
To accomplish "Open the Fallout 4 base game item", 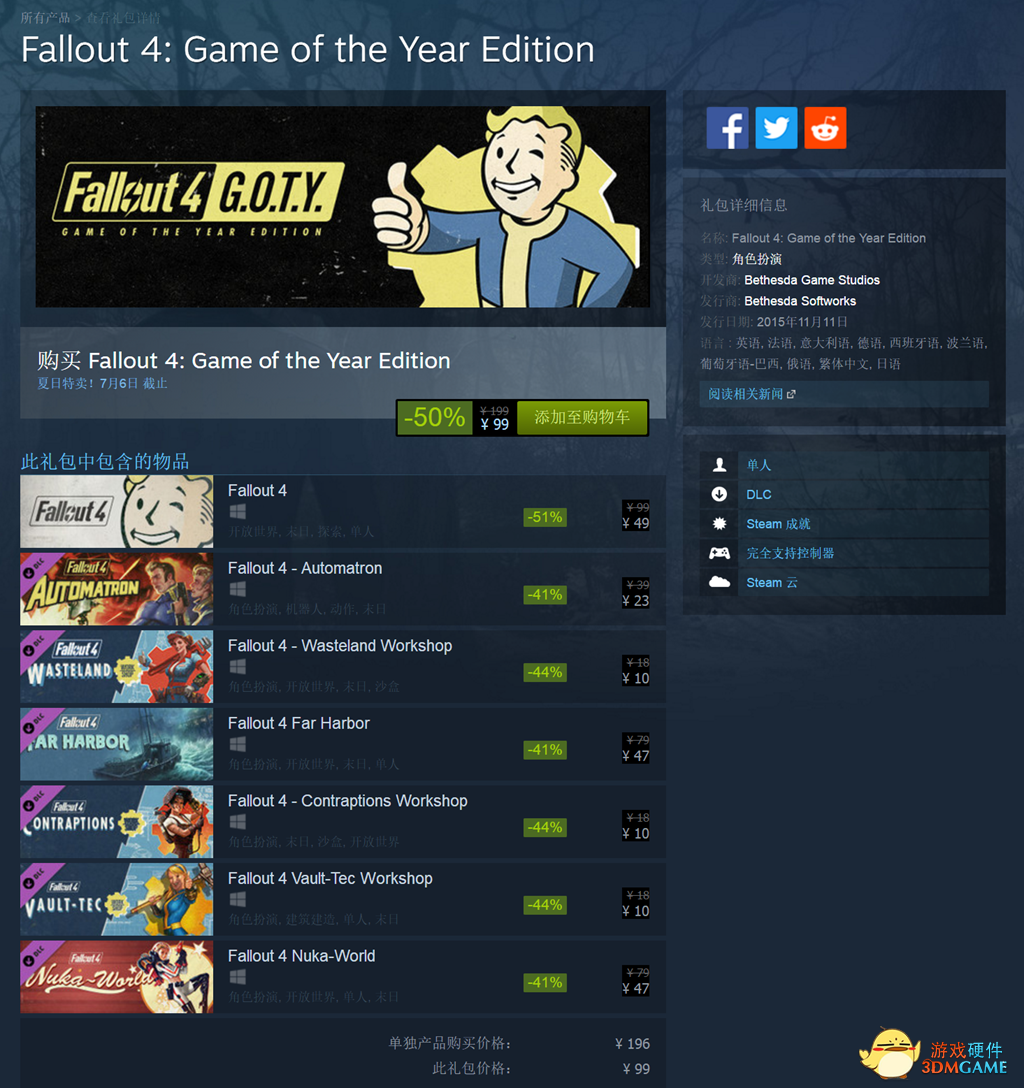I will pyautogui.click(x=343, y=511).
